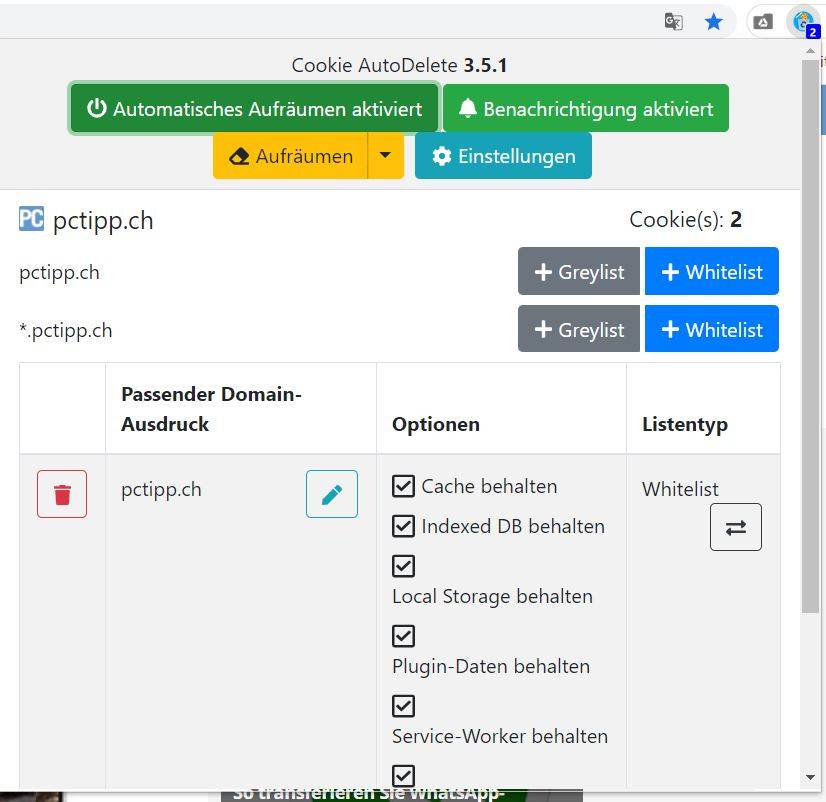
Task: Click the pctipp.ch favicon next to the domain name
Action: [30, 219]
